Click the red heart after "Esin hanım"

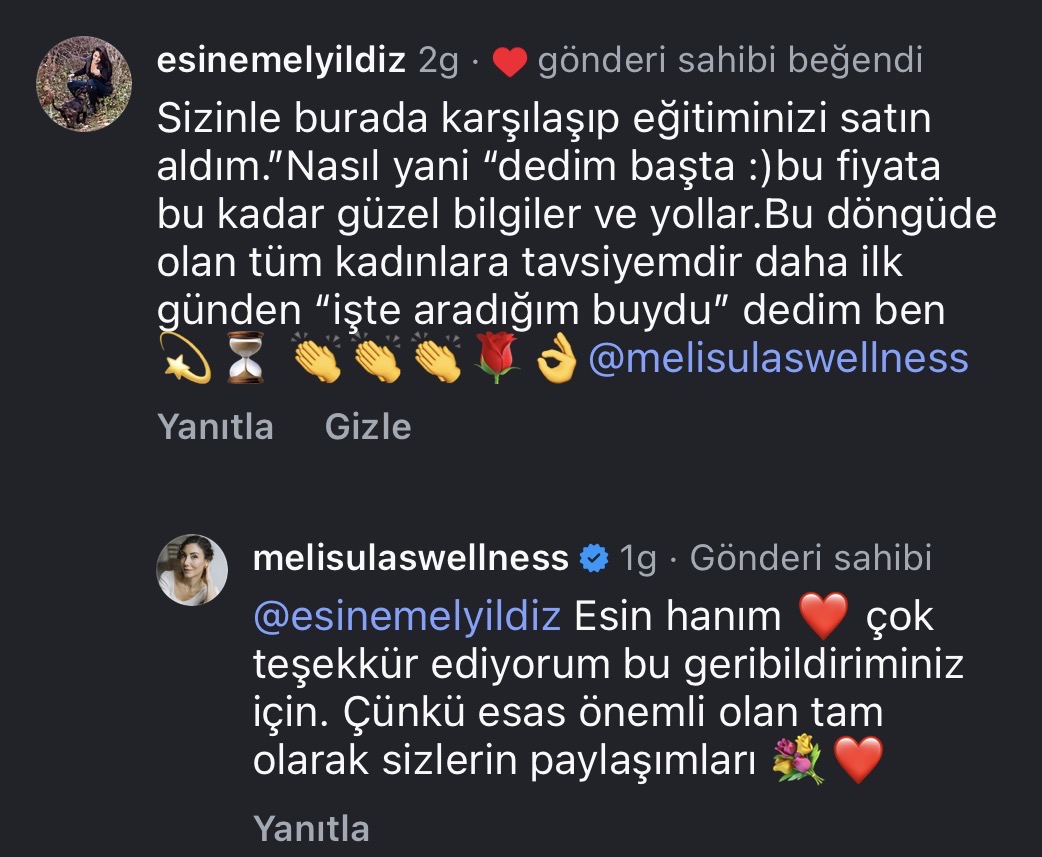825,616
